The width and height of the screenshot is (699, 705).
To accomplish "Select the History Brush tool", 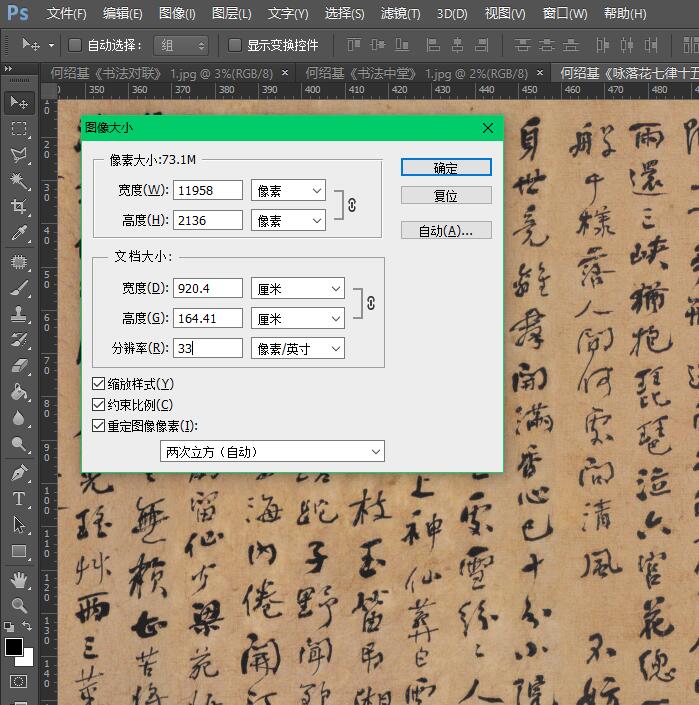I will 19,340.
